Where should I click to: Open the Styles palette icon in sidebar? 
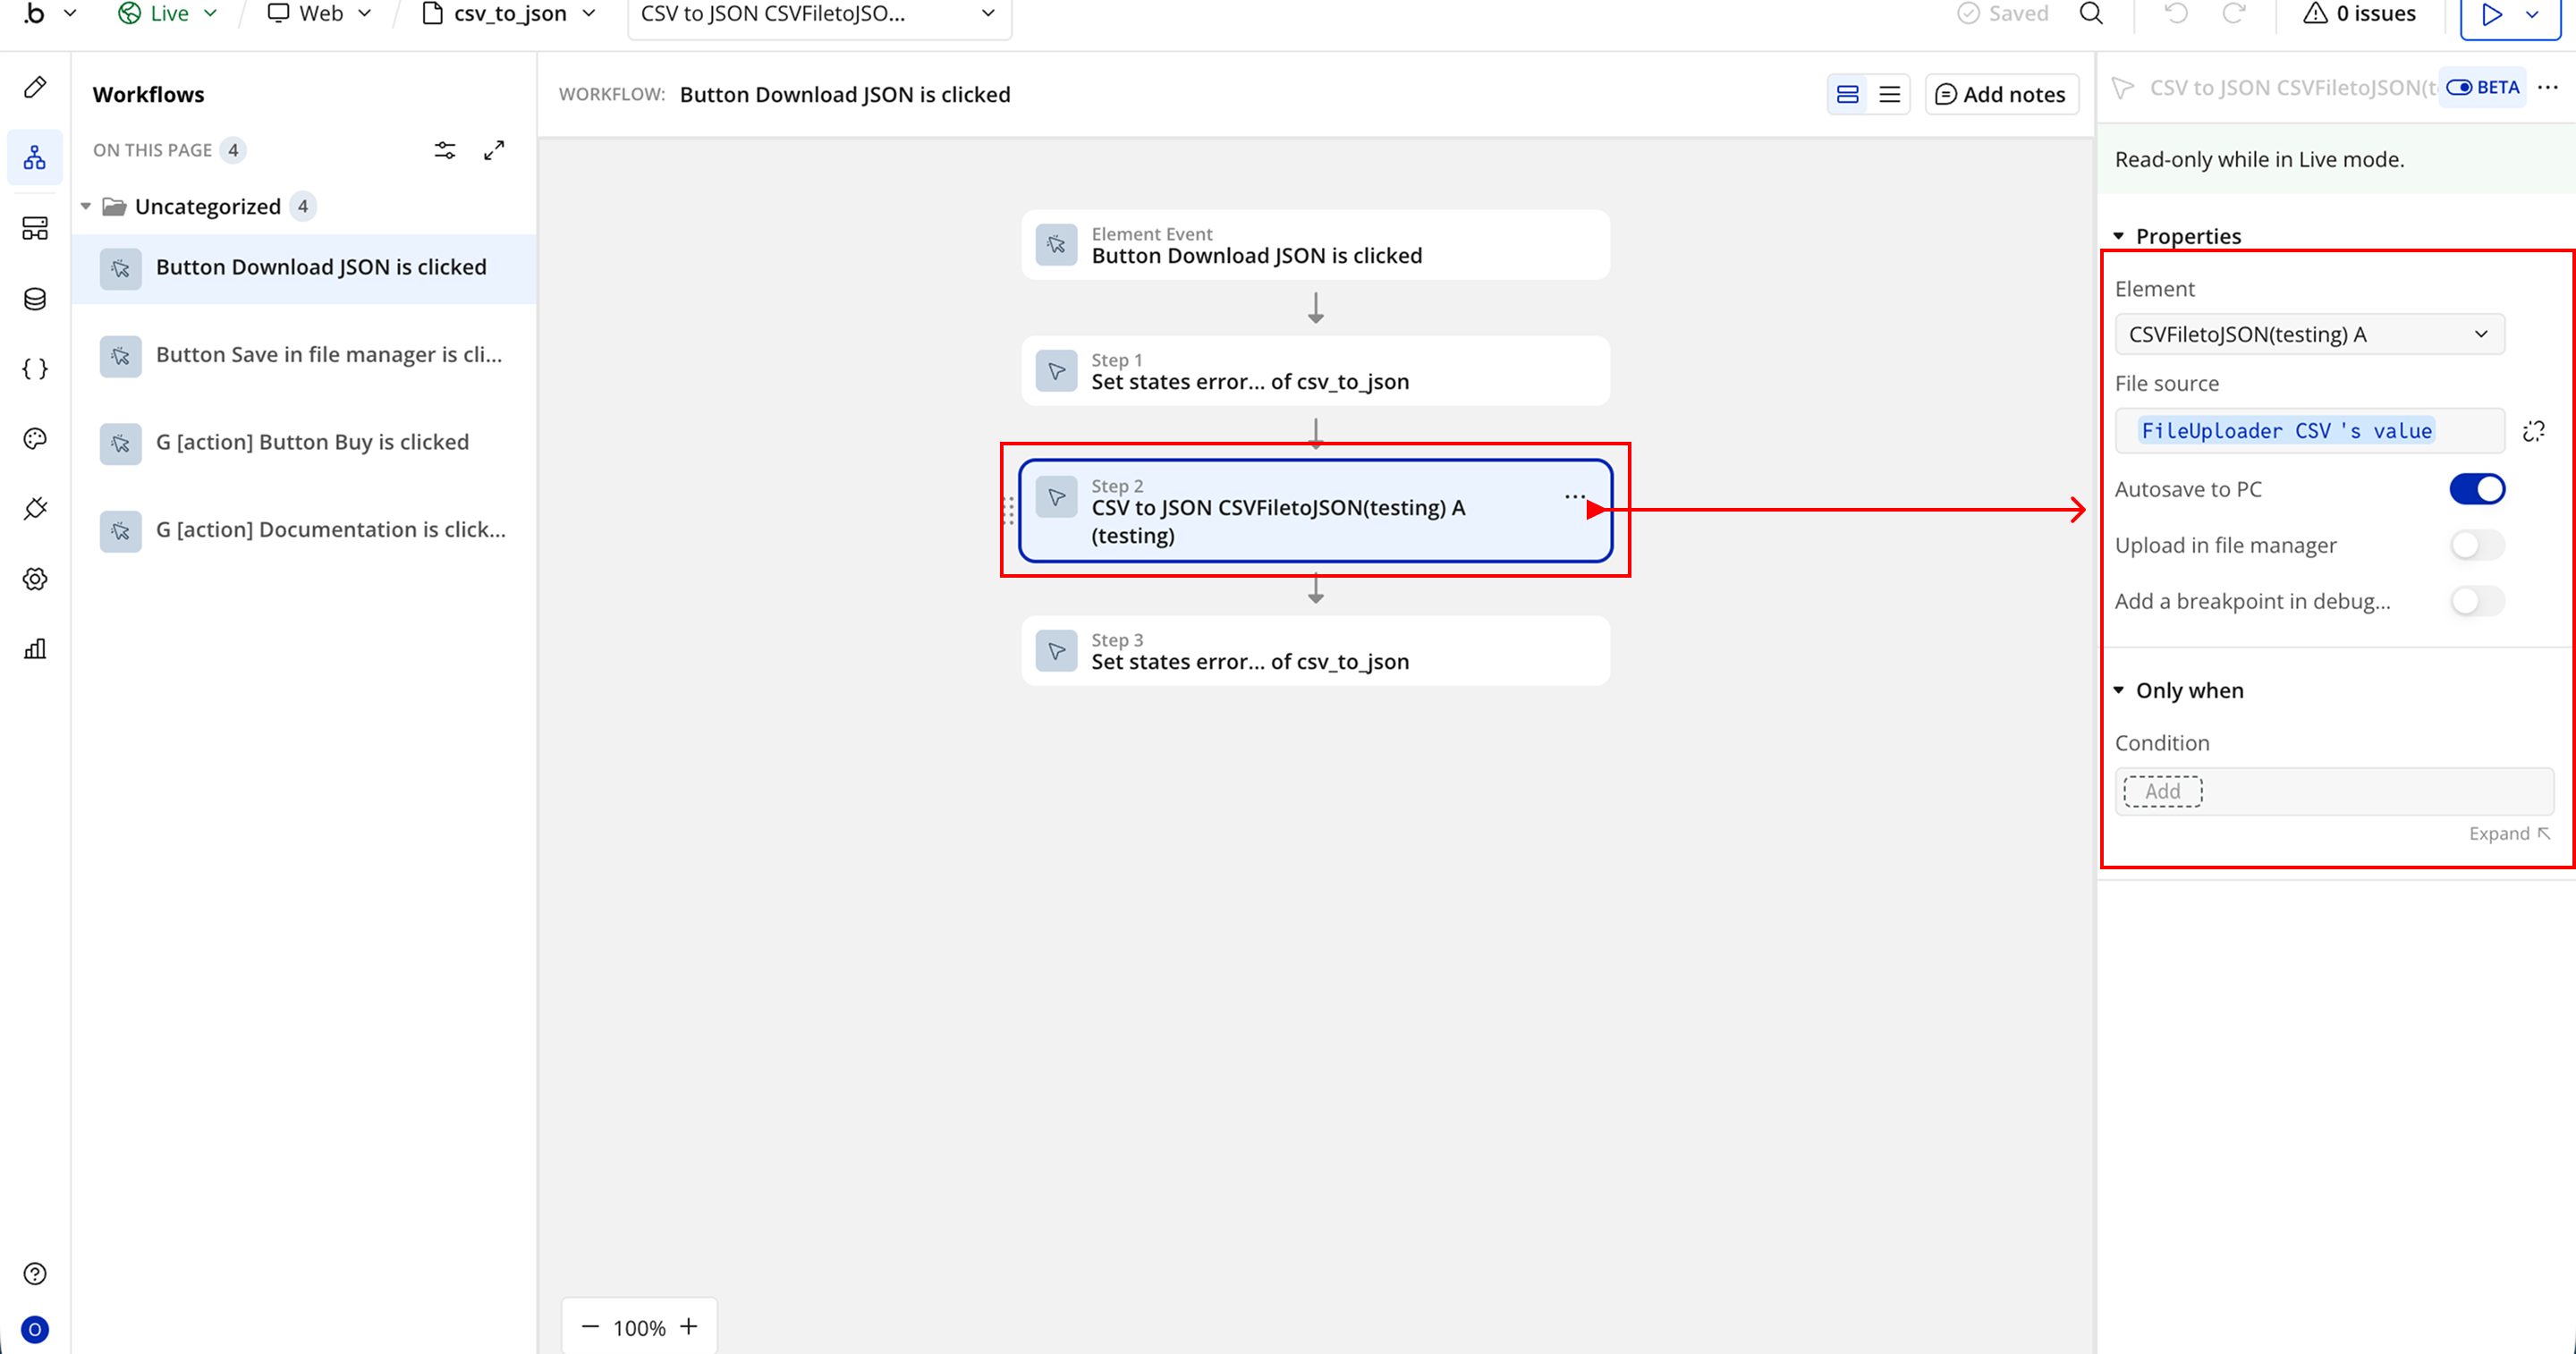pos(35,439)
